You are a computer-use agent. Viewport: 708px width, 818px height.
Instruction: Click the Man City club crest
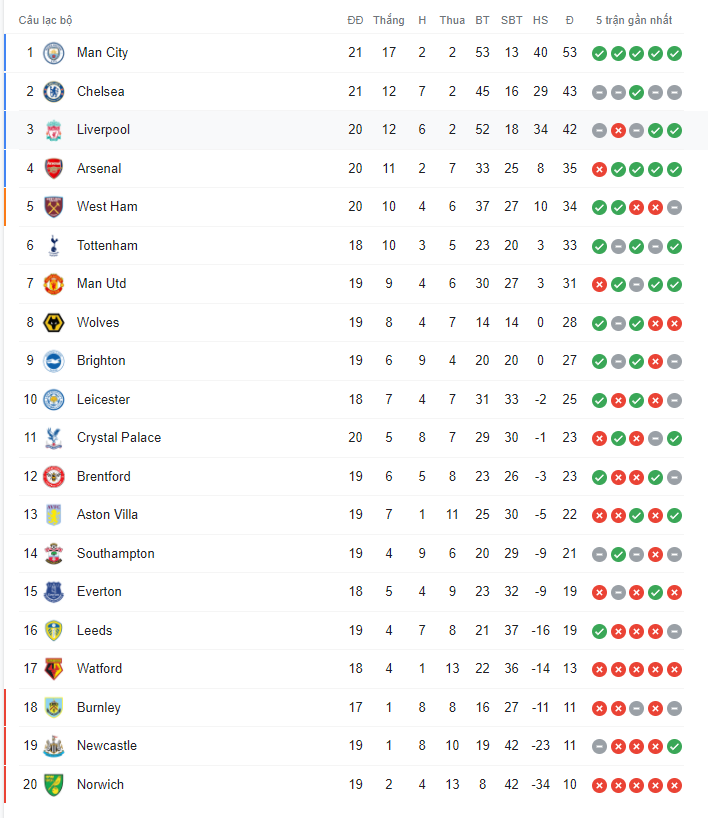click(54, 53)
